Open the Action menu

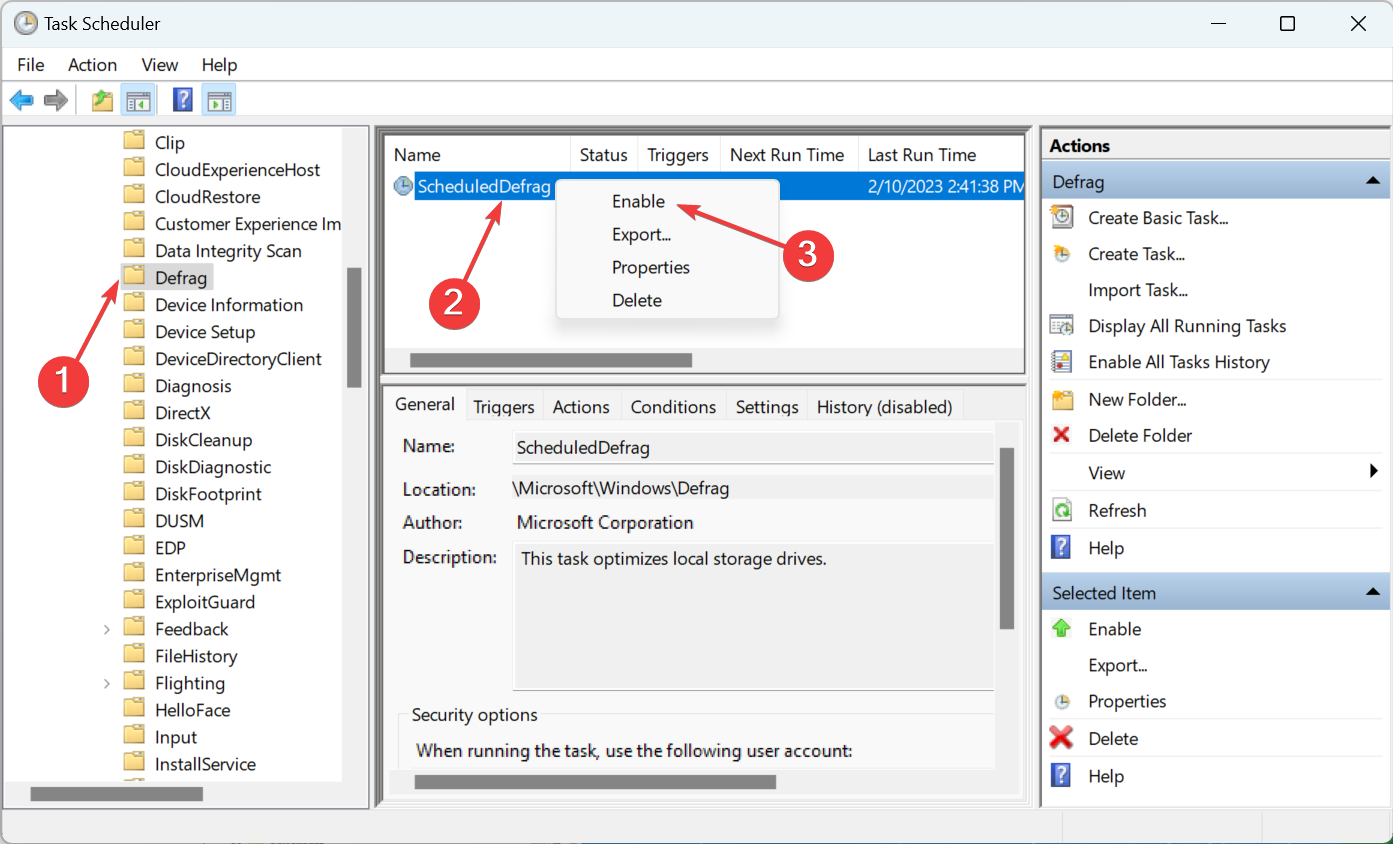click(x=92, y=64)
